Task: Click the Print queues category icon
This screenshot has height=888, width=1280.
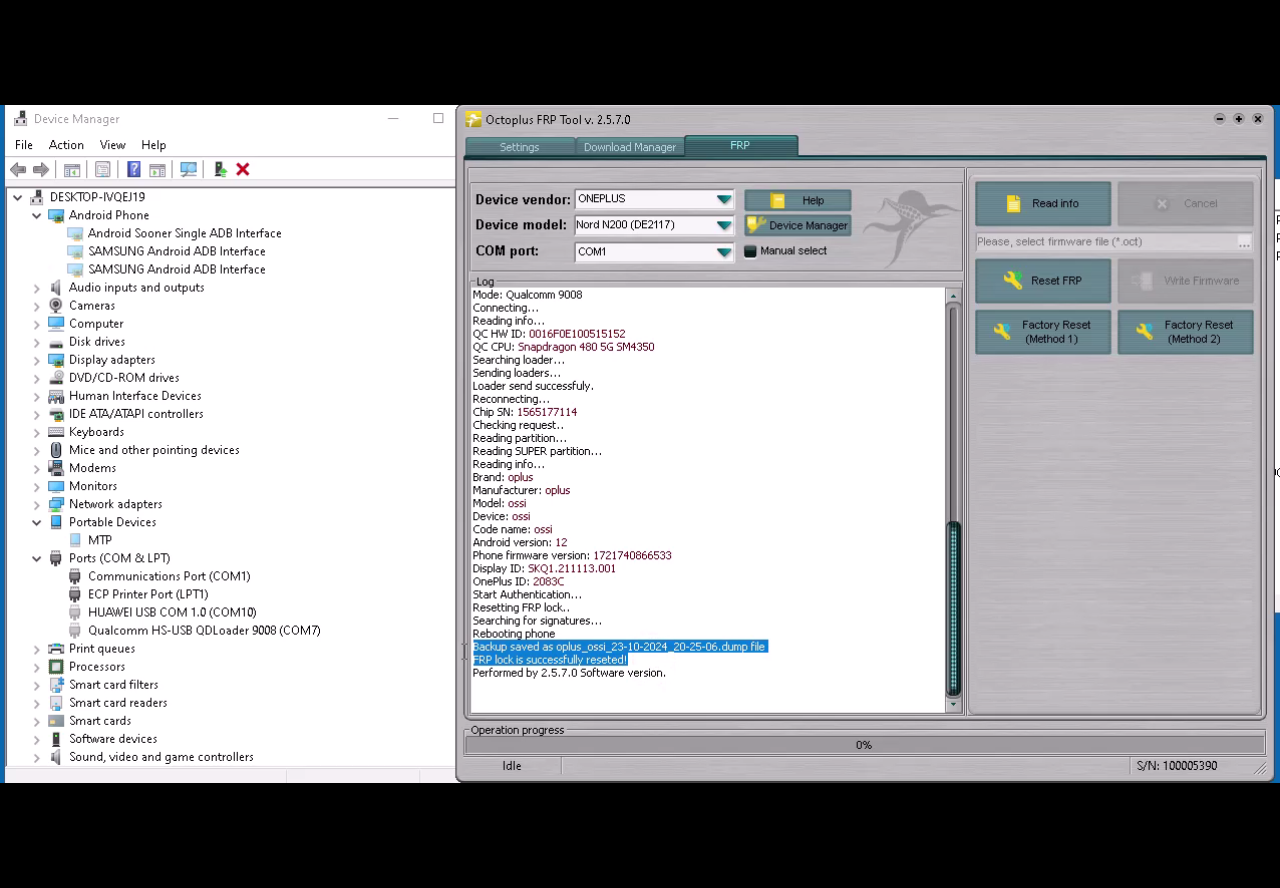Action: coord(56,649)
